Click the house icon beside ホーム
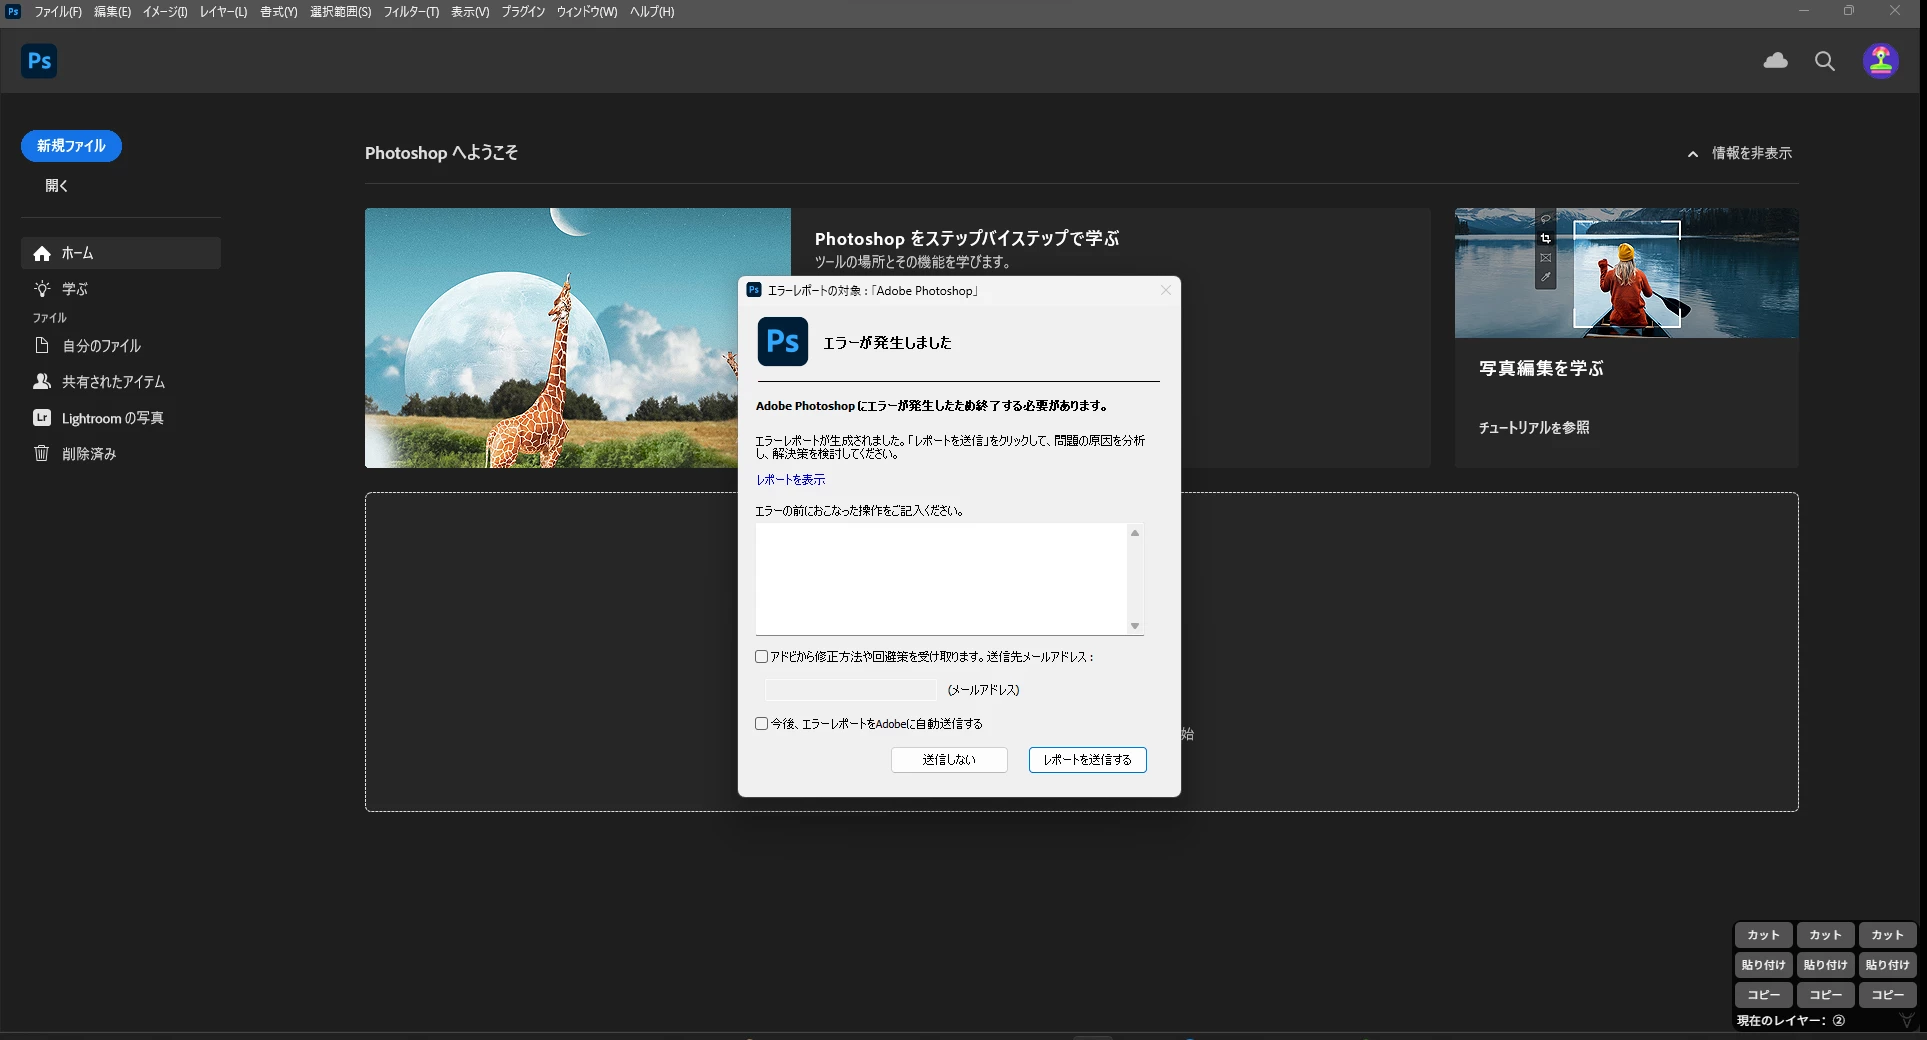This screenshot has width=1927, height=1040. point(42,254)
